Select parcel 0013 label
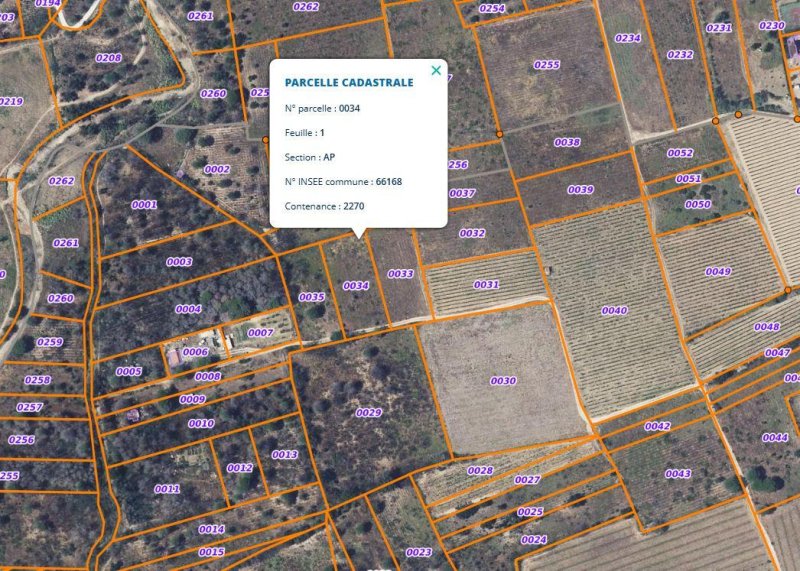 point(285,455)
